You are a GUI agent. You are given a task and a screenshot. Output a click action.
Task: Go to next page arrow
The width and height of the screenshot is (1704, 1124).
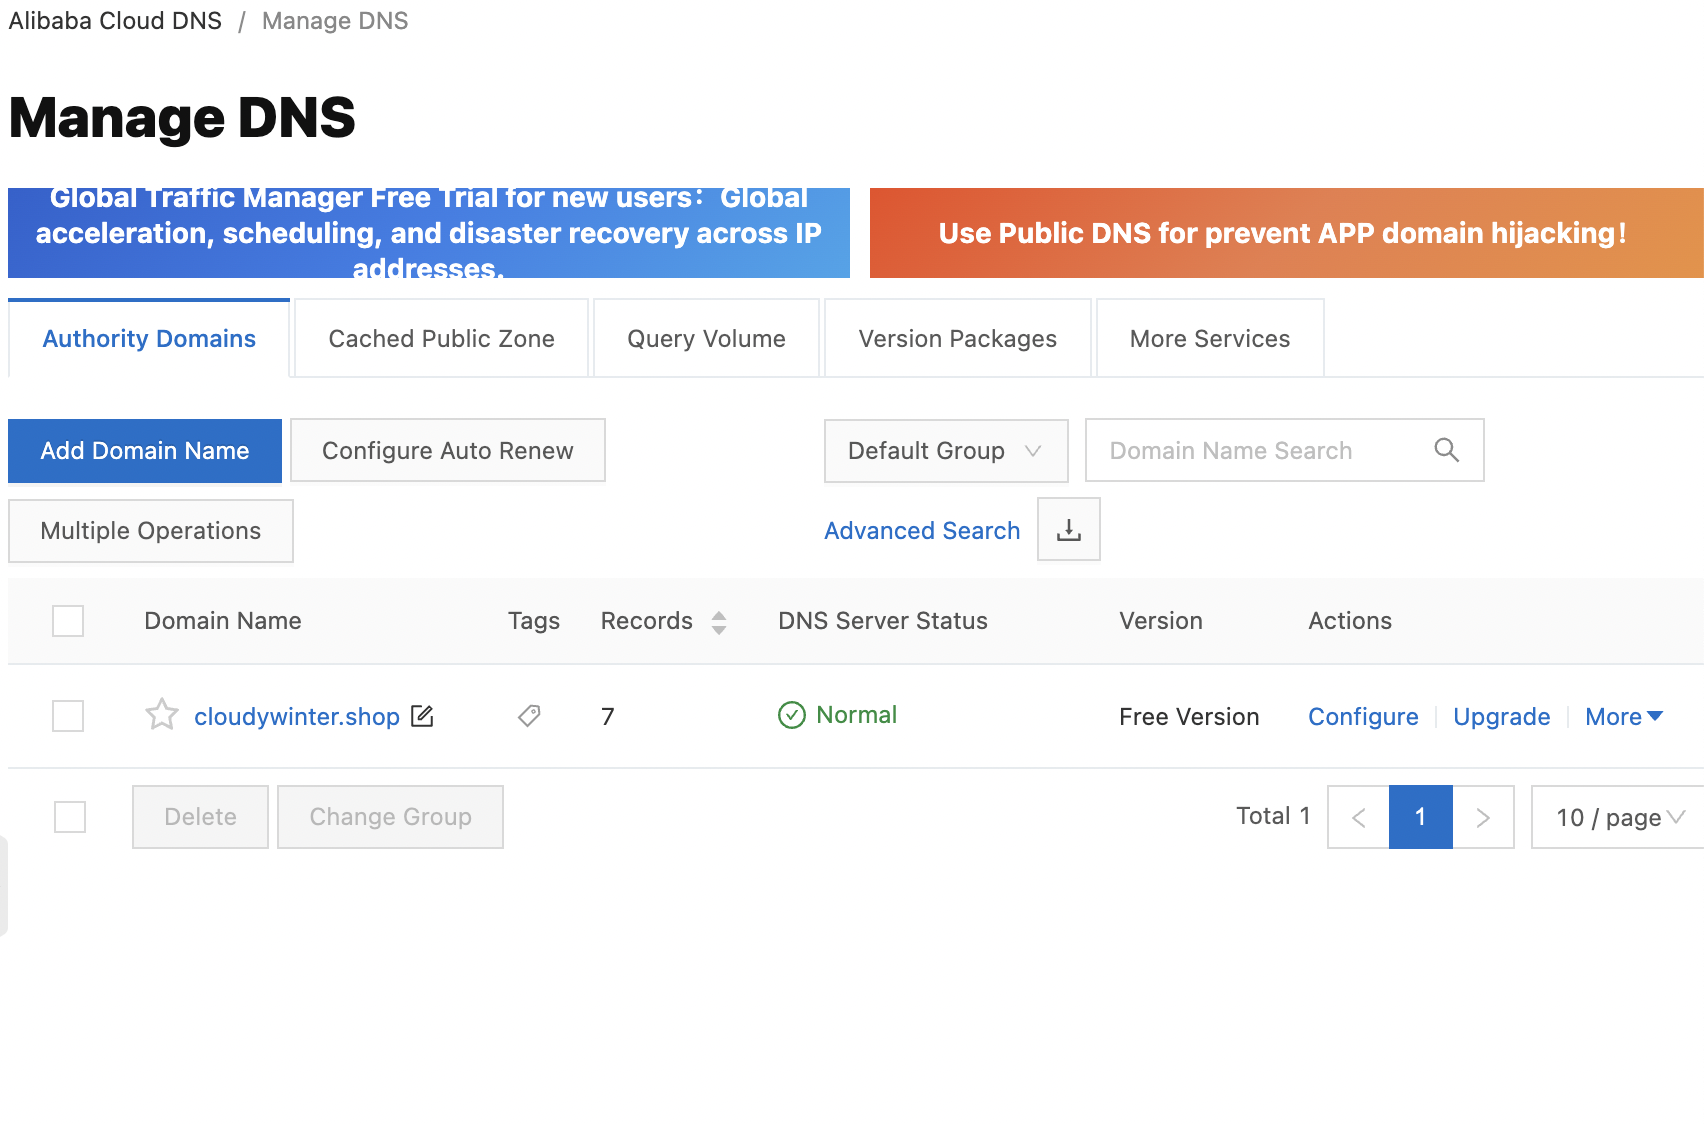1483,817
